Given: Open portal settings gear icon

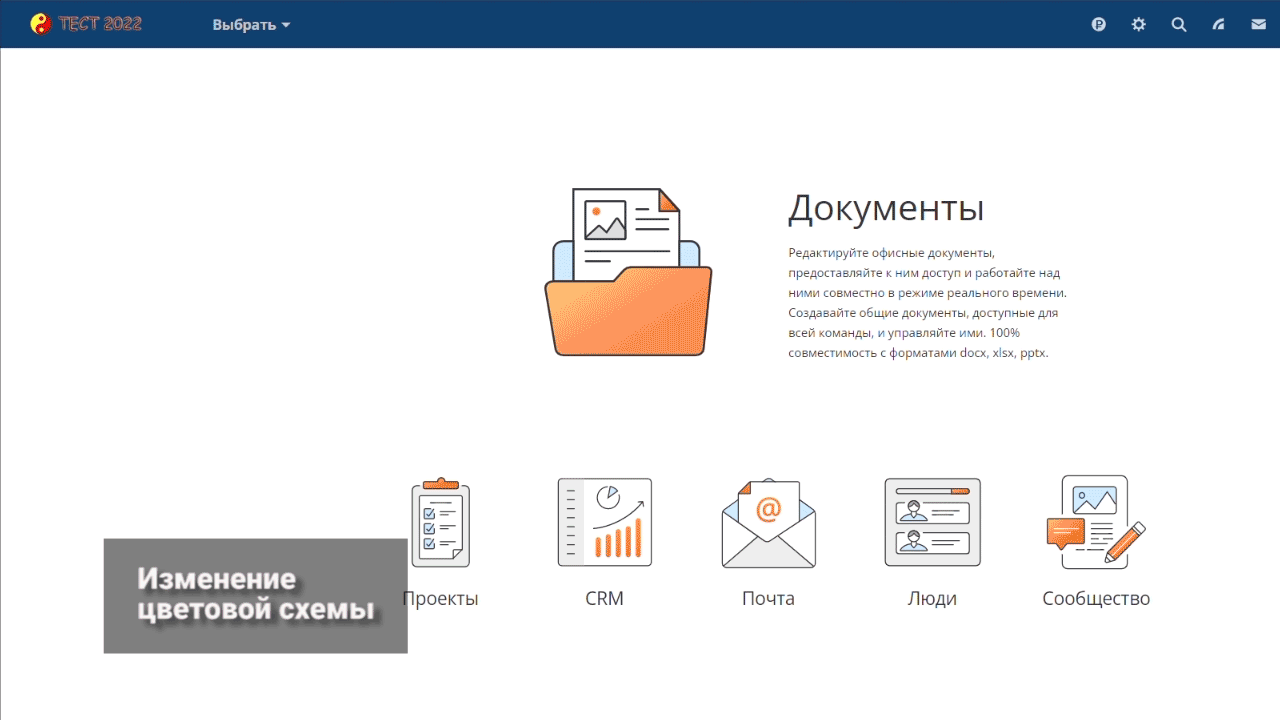Looking at the screenshot, I should point(1139,24).
